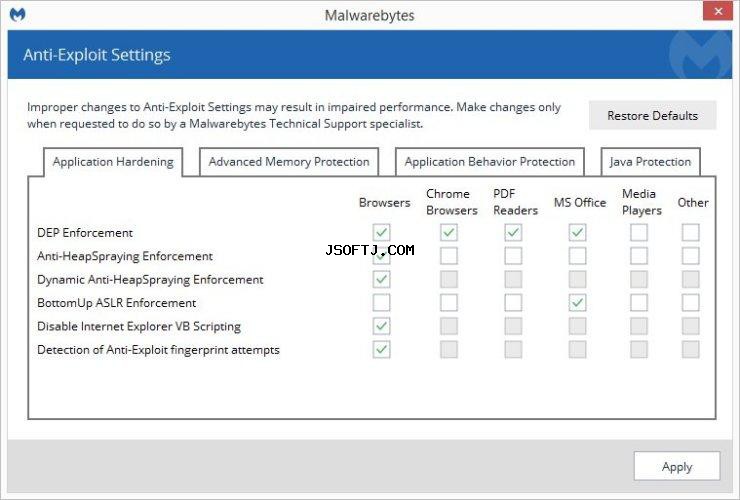Click Dynamic Anti-HeapSpraying Enforcement label

tap(150, 280)
